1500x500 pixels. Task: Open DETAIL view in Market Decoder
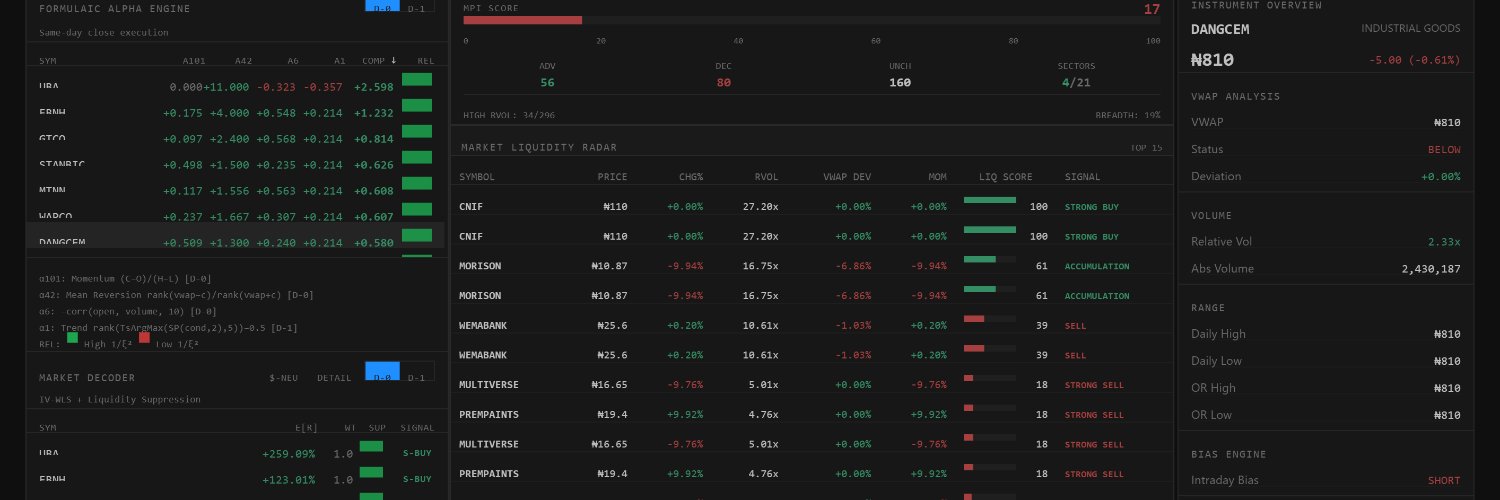pyautogui.click(x=334, y=378)
